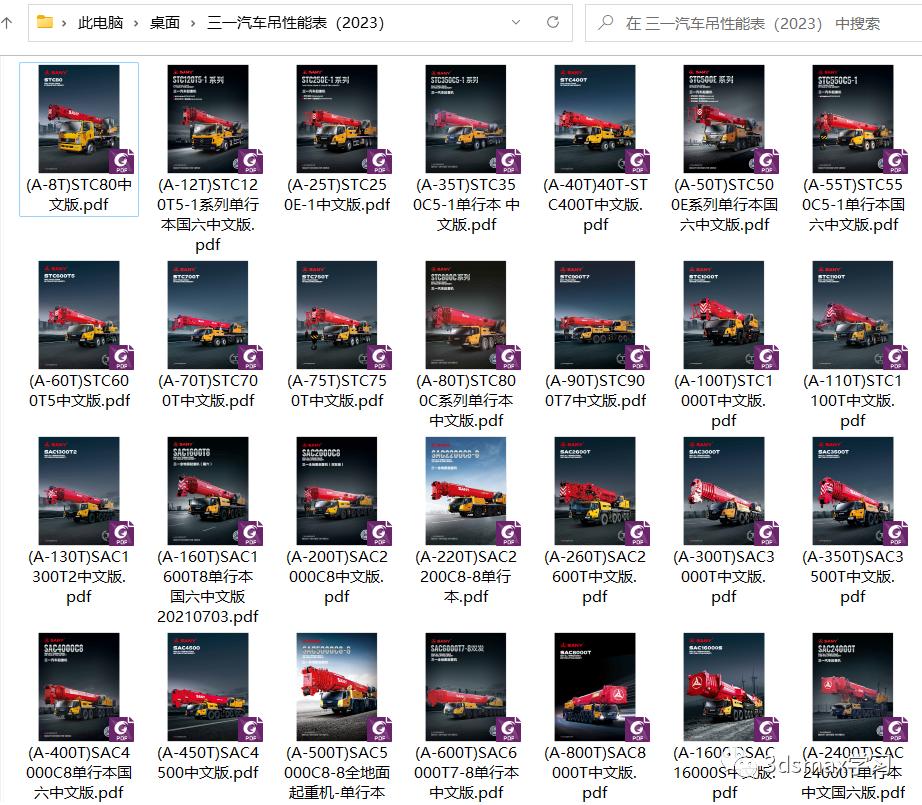Screen dimensions: 922x805
Task: Click file name (A-300T)SAC3000T中文版.pdf
Action: coord(724,576)
